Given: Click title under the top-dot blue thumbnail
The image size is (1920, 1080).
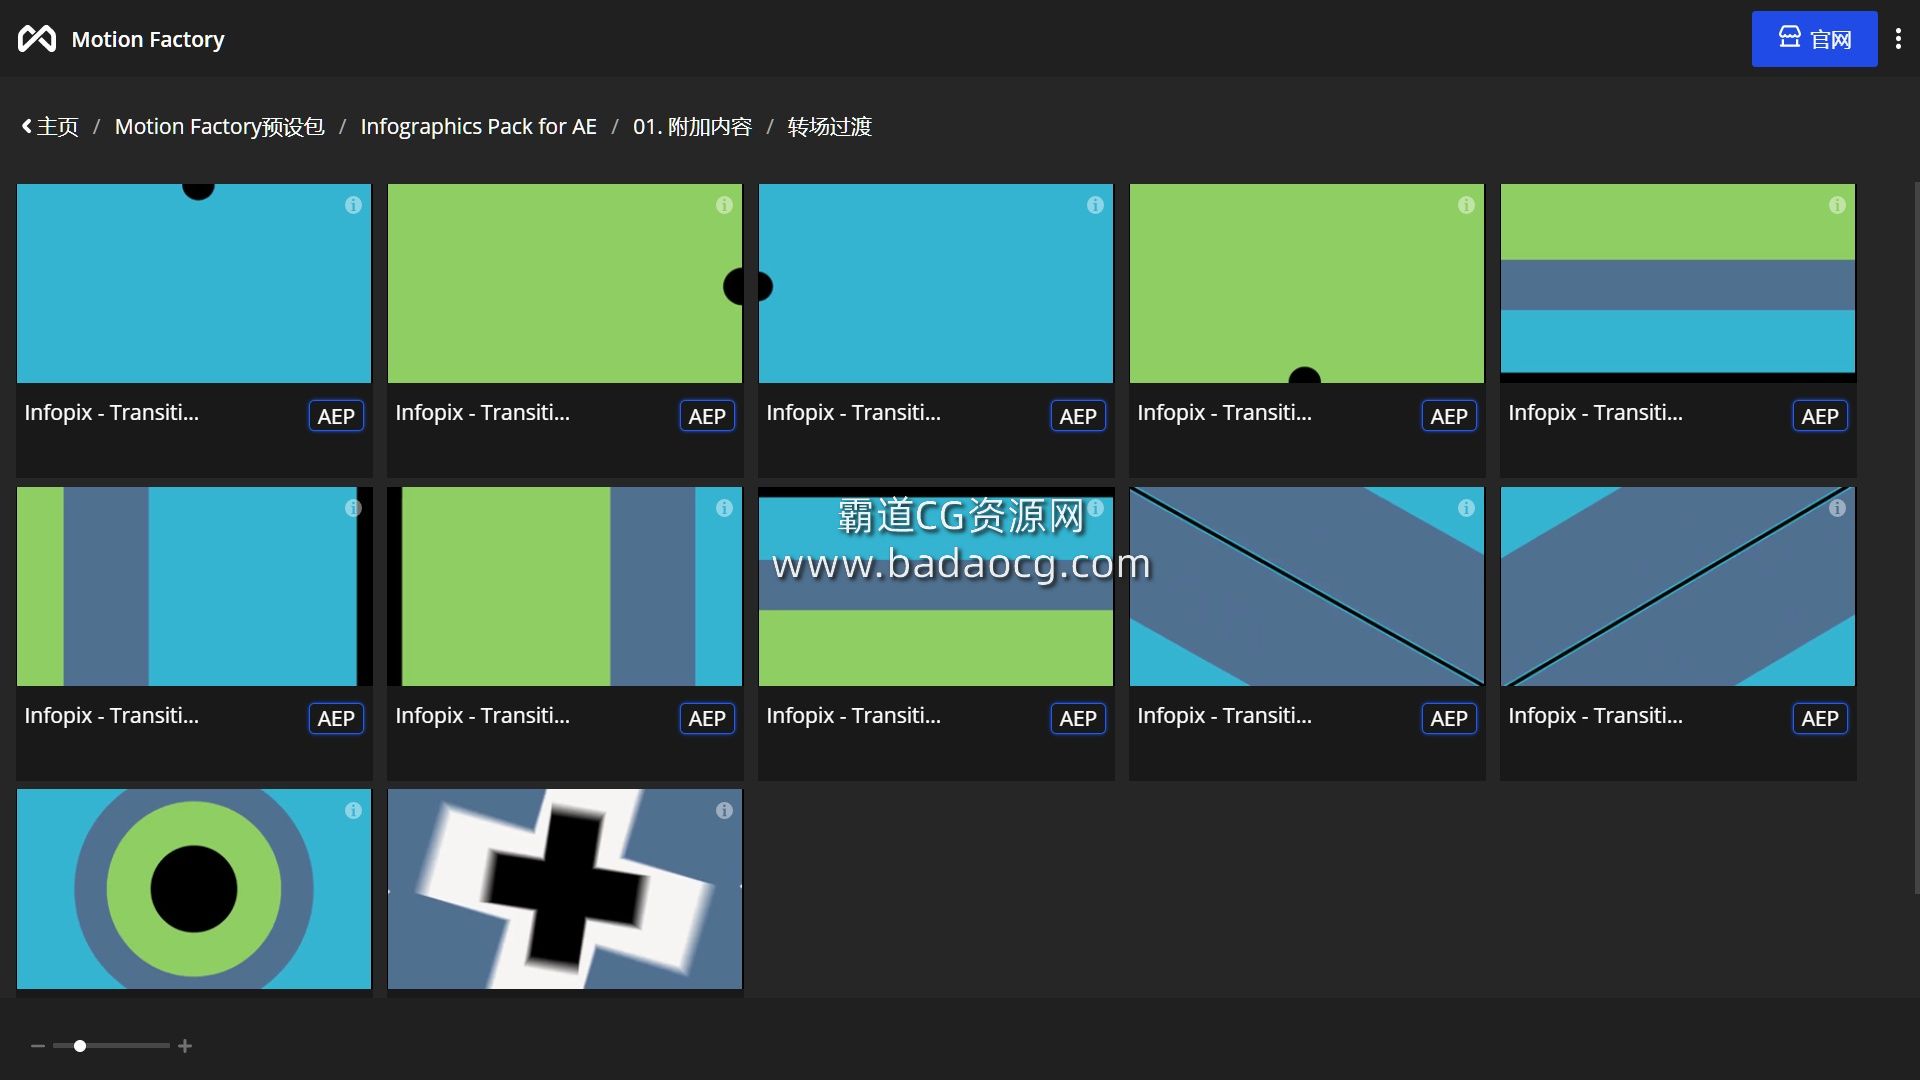Looking at the screenshot, I should pos(112,412).
